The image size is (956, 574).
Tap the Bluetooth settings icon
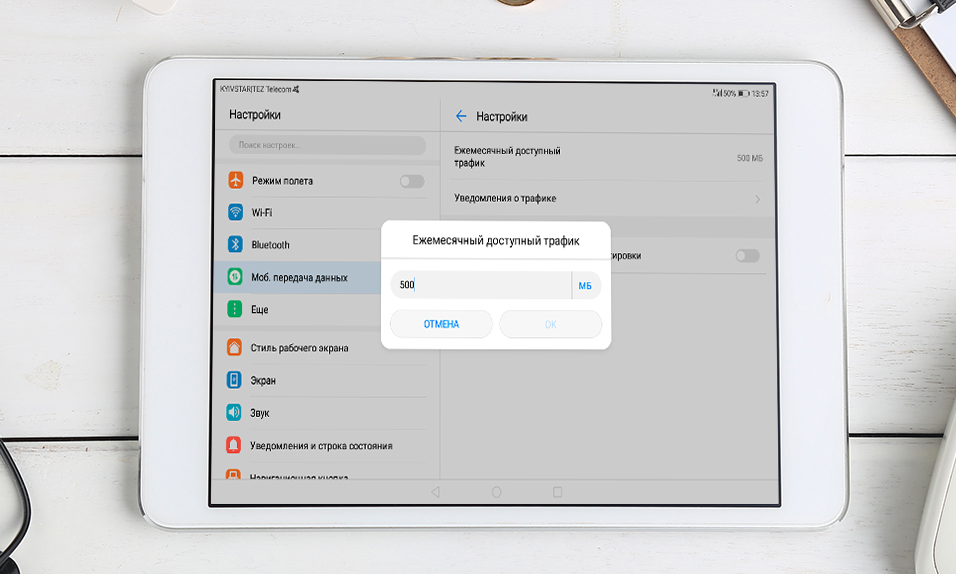235,244
